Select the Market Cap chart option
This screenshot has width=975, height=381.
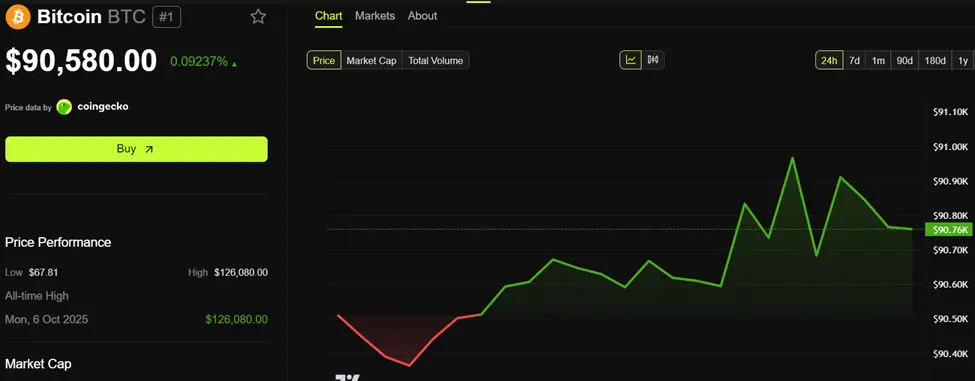coord(371,60)
